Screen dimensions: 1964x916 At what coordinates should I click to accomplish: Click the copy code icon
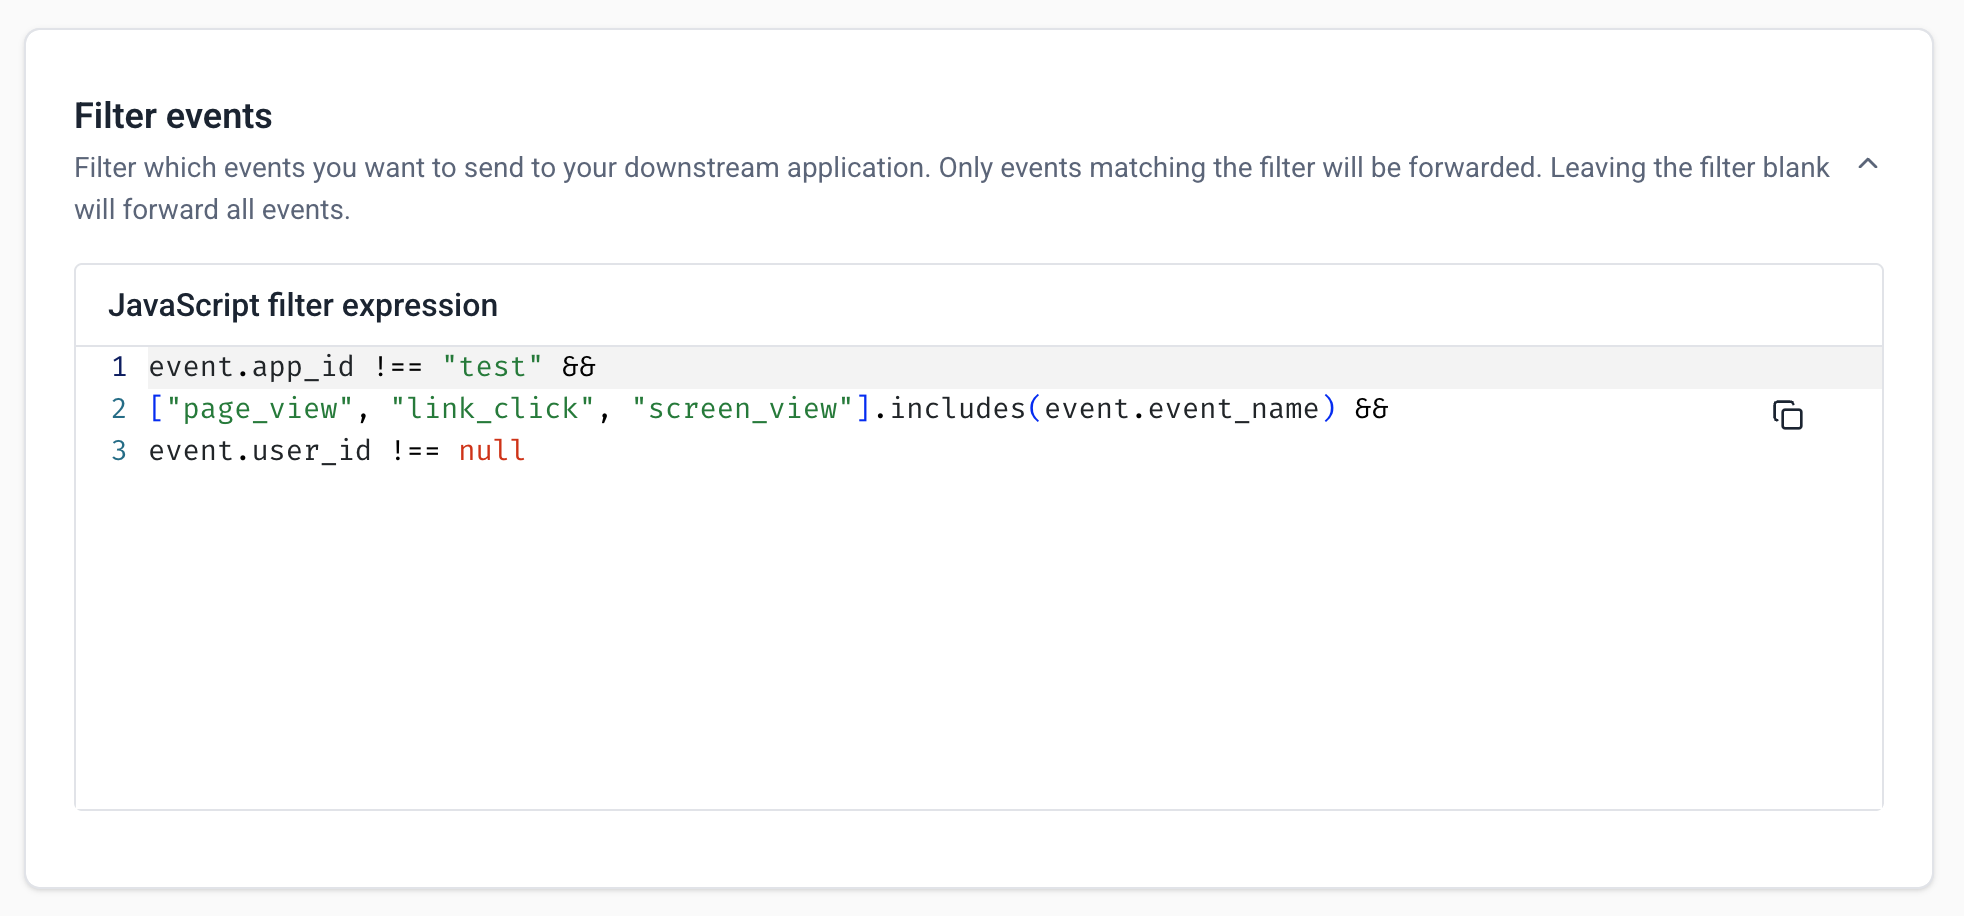(x=1789, y=415)
